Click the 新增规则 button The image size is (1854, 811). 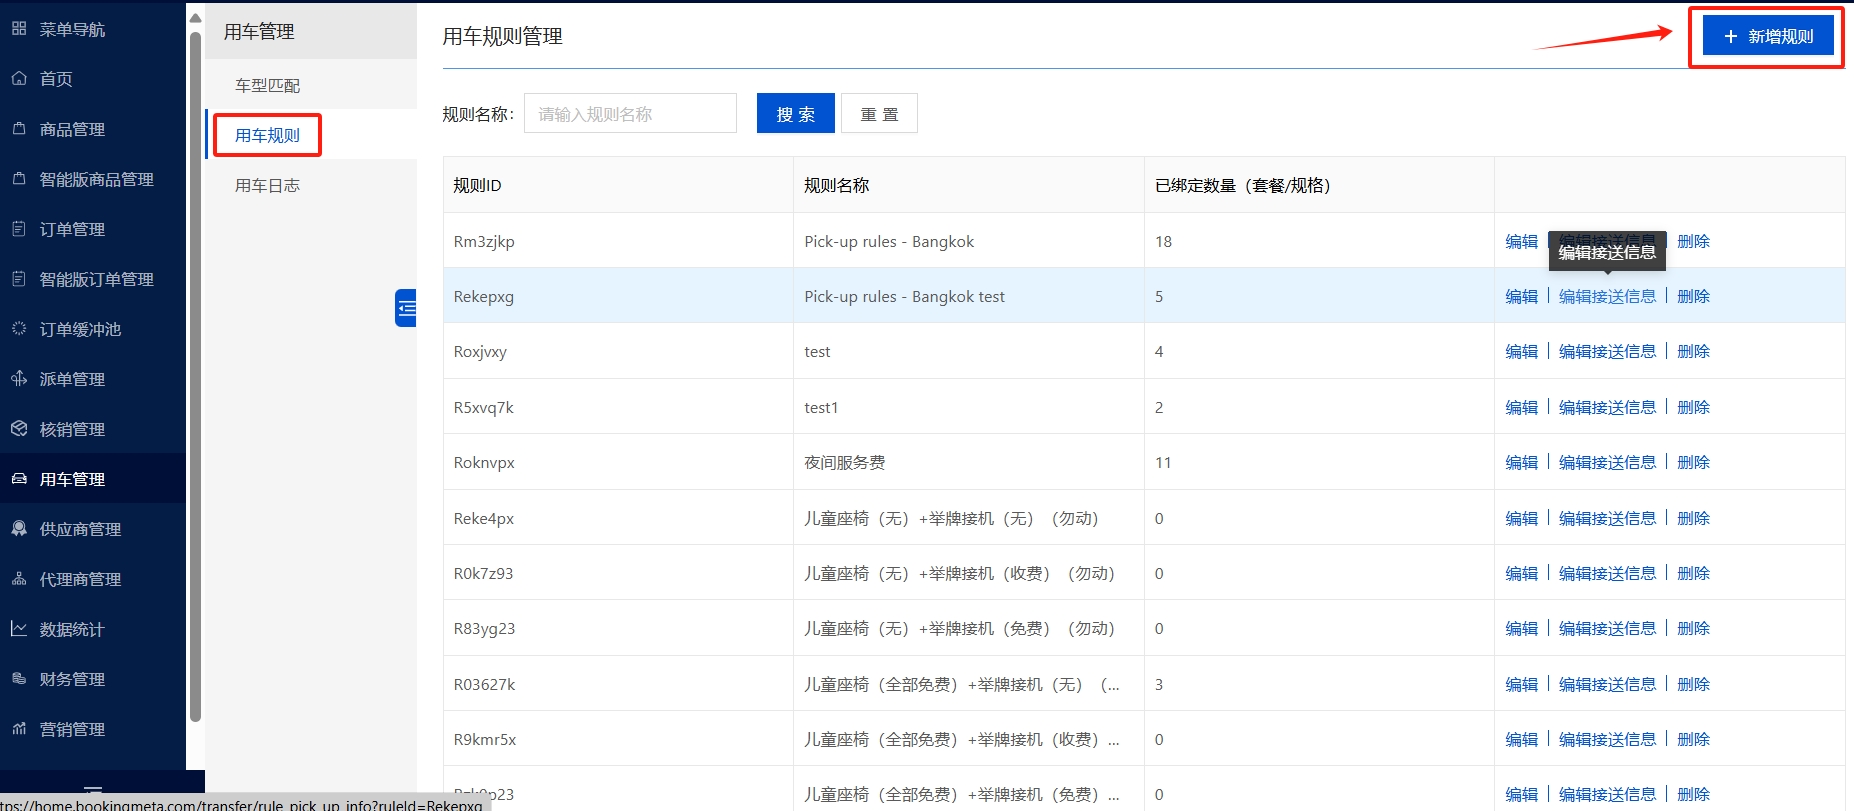[1768, 37]
